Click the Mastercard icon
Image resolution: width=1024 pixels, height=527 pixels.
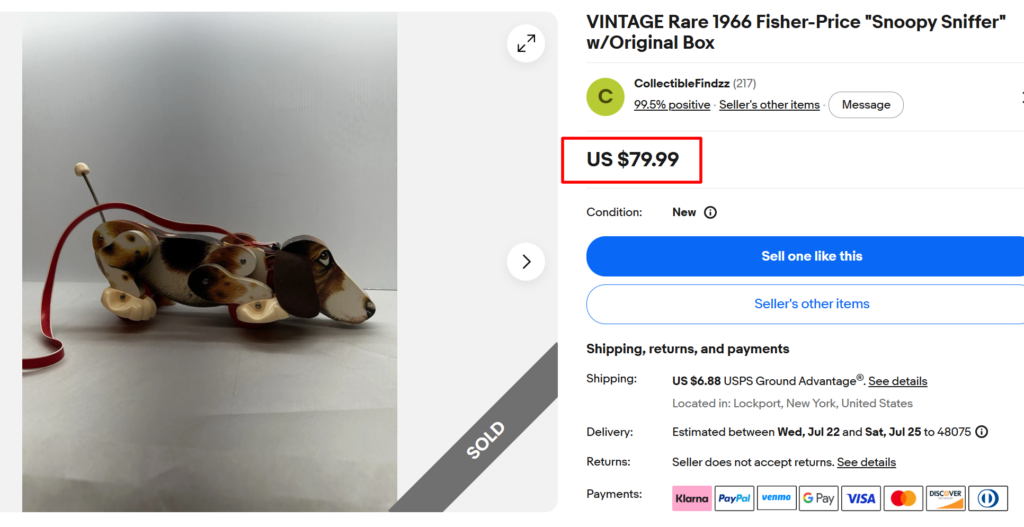[x=903, y=498]
